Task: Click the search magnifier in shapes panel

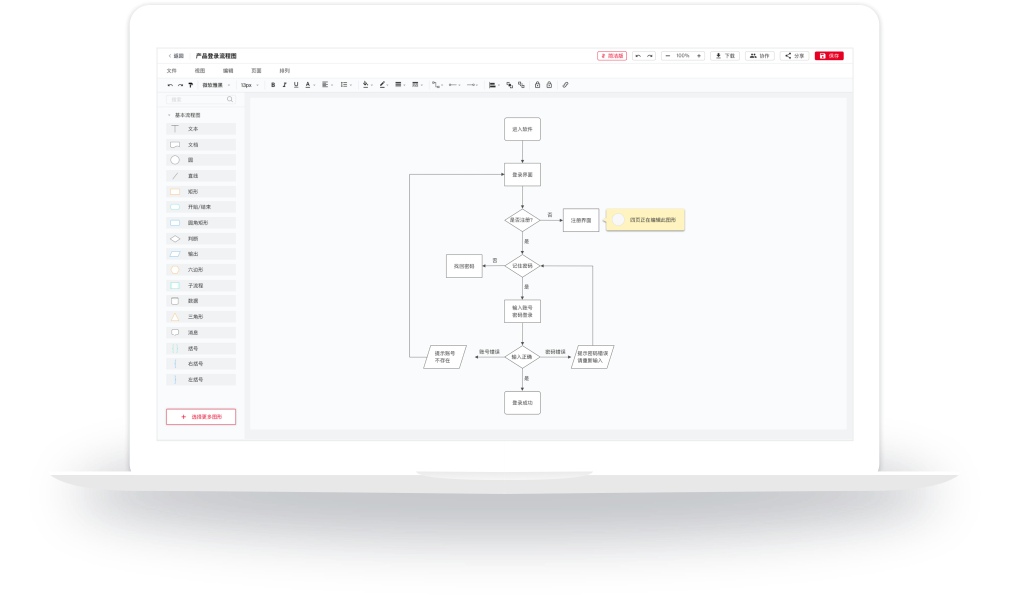Action: click(x=230, y=99)
